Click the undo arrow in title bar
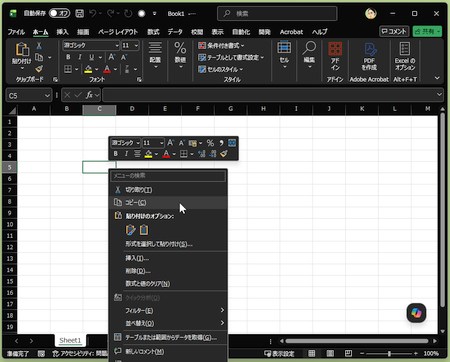450x362 pixels. click(x=93, y=13)
